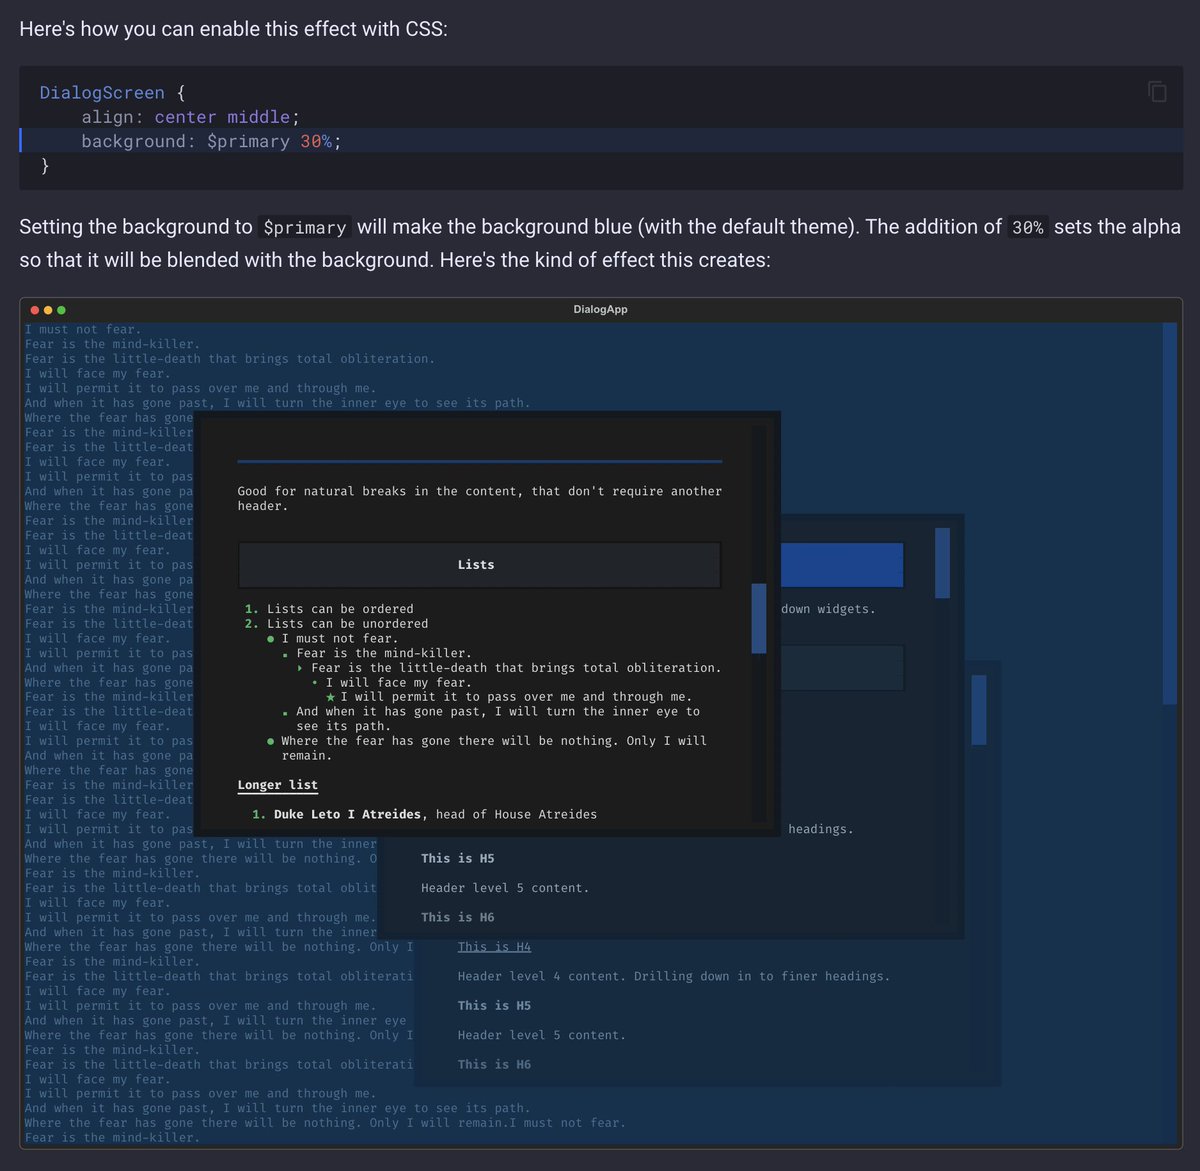1200x1171 pixels.
Task: Copy the CSS code block to clipboard
Action: pos(1157,92)
